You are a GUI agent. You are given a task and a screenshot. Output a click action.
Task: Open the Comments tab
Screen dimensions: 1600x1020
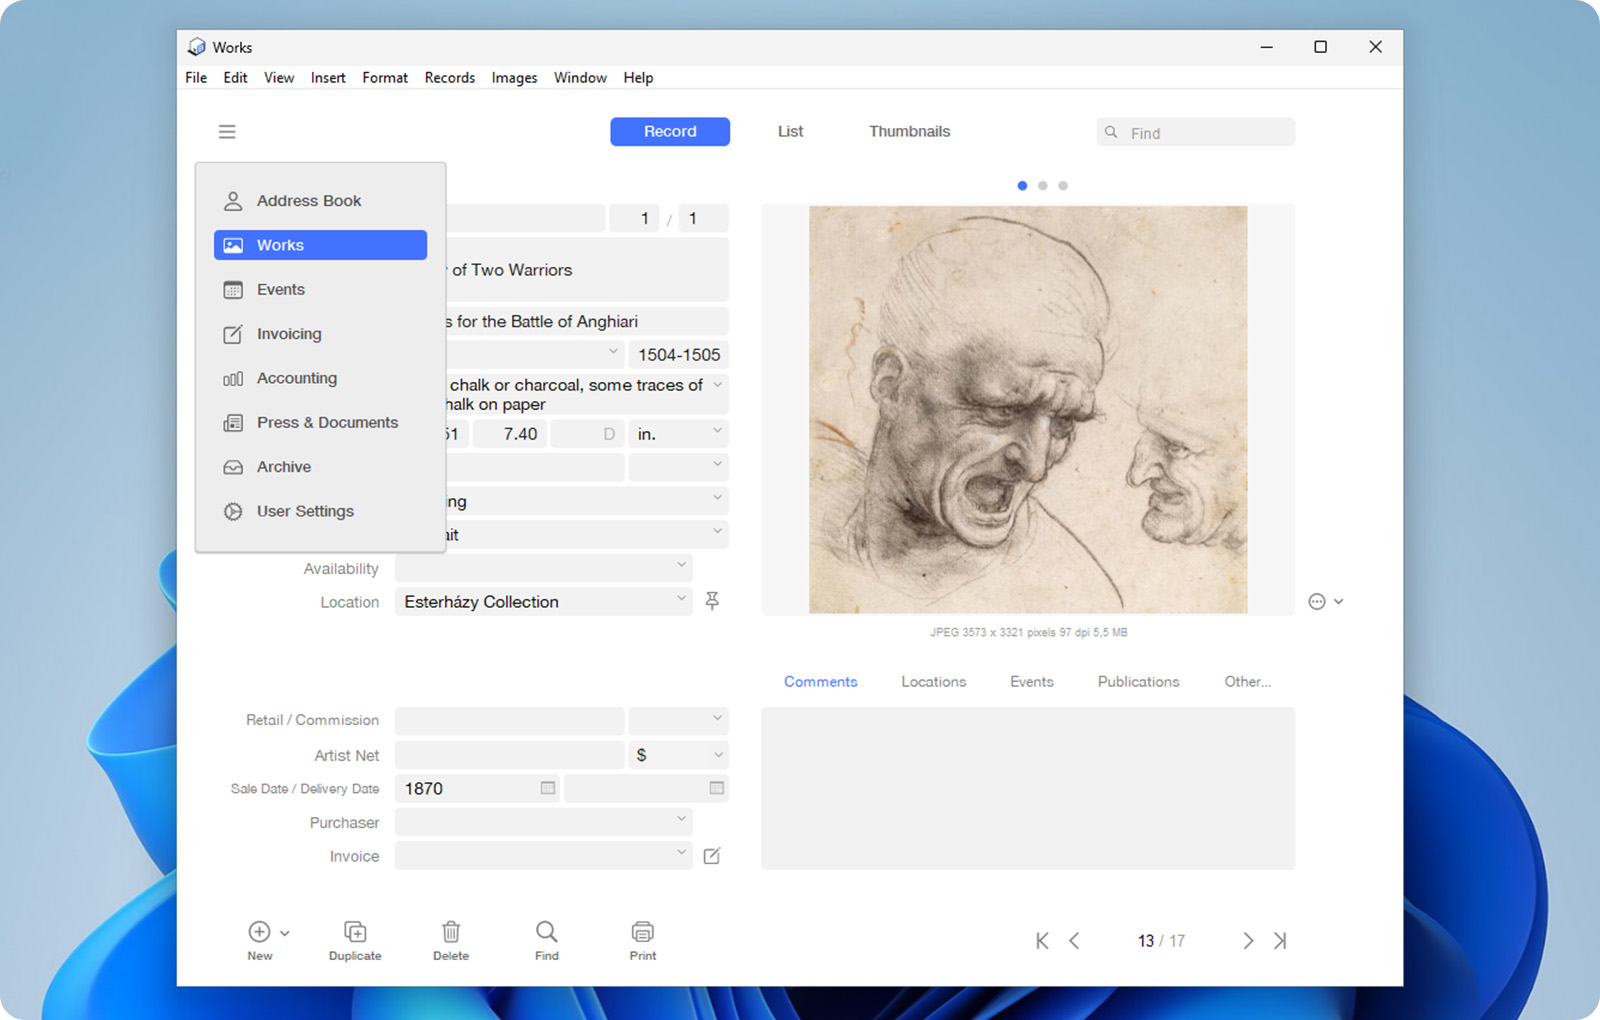click(x=820, y=682)
